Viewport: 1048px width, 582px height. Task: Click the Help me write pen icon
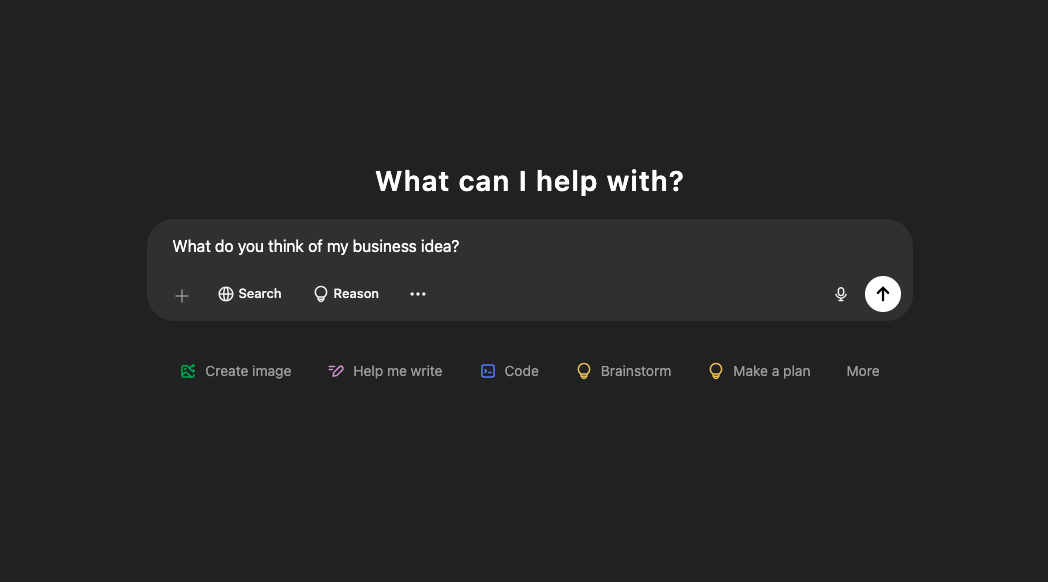pos(335,370)
